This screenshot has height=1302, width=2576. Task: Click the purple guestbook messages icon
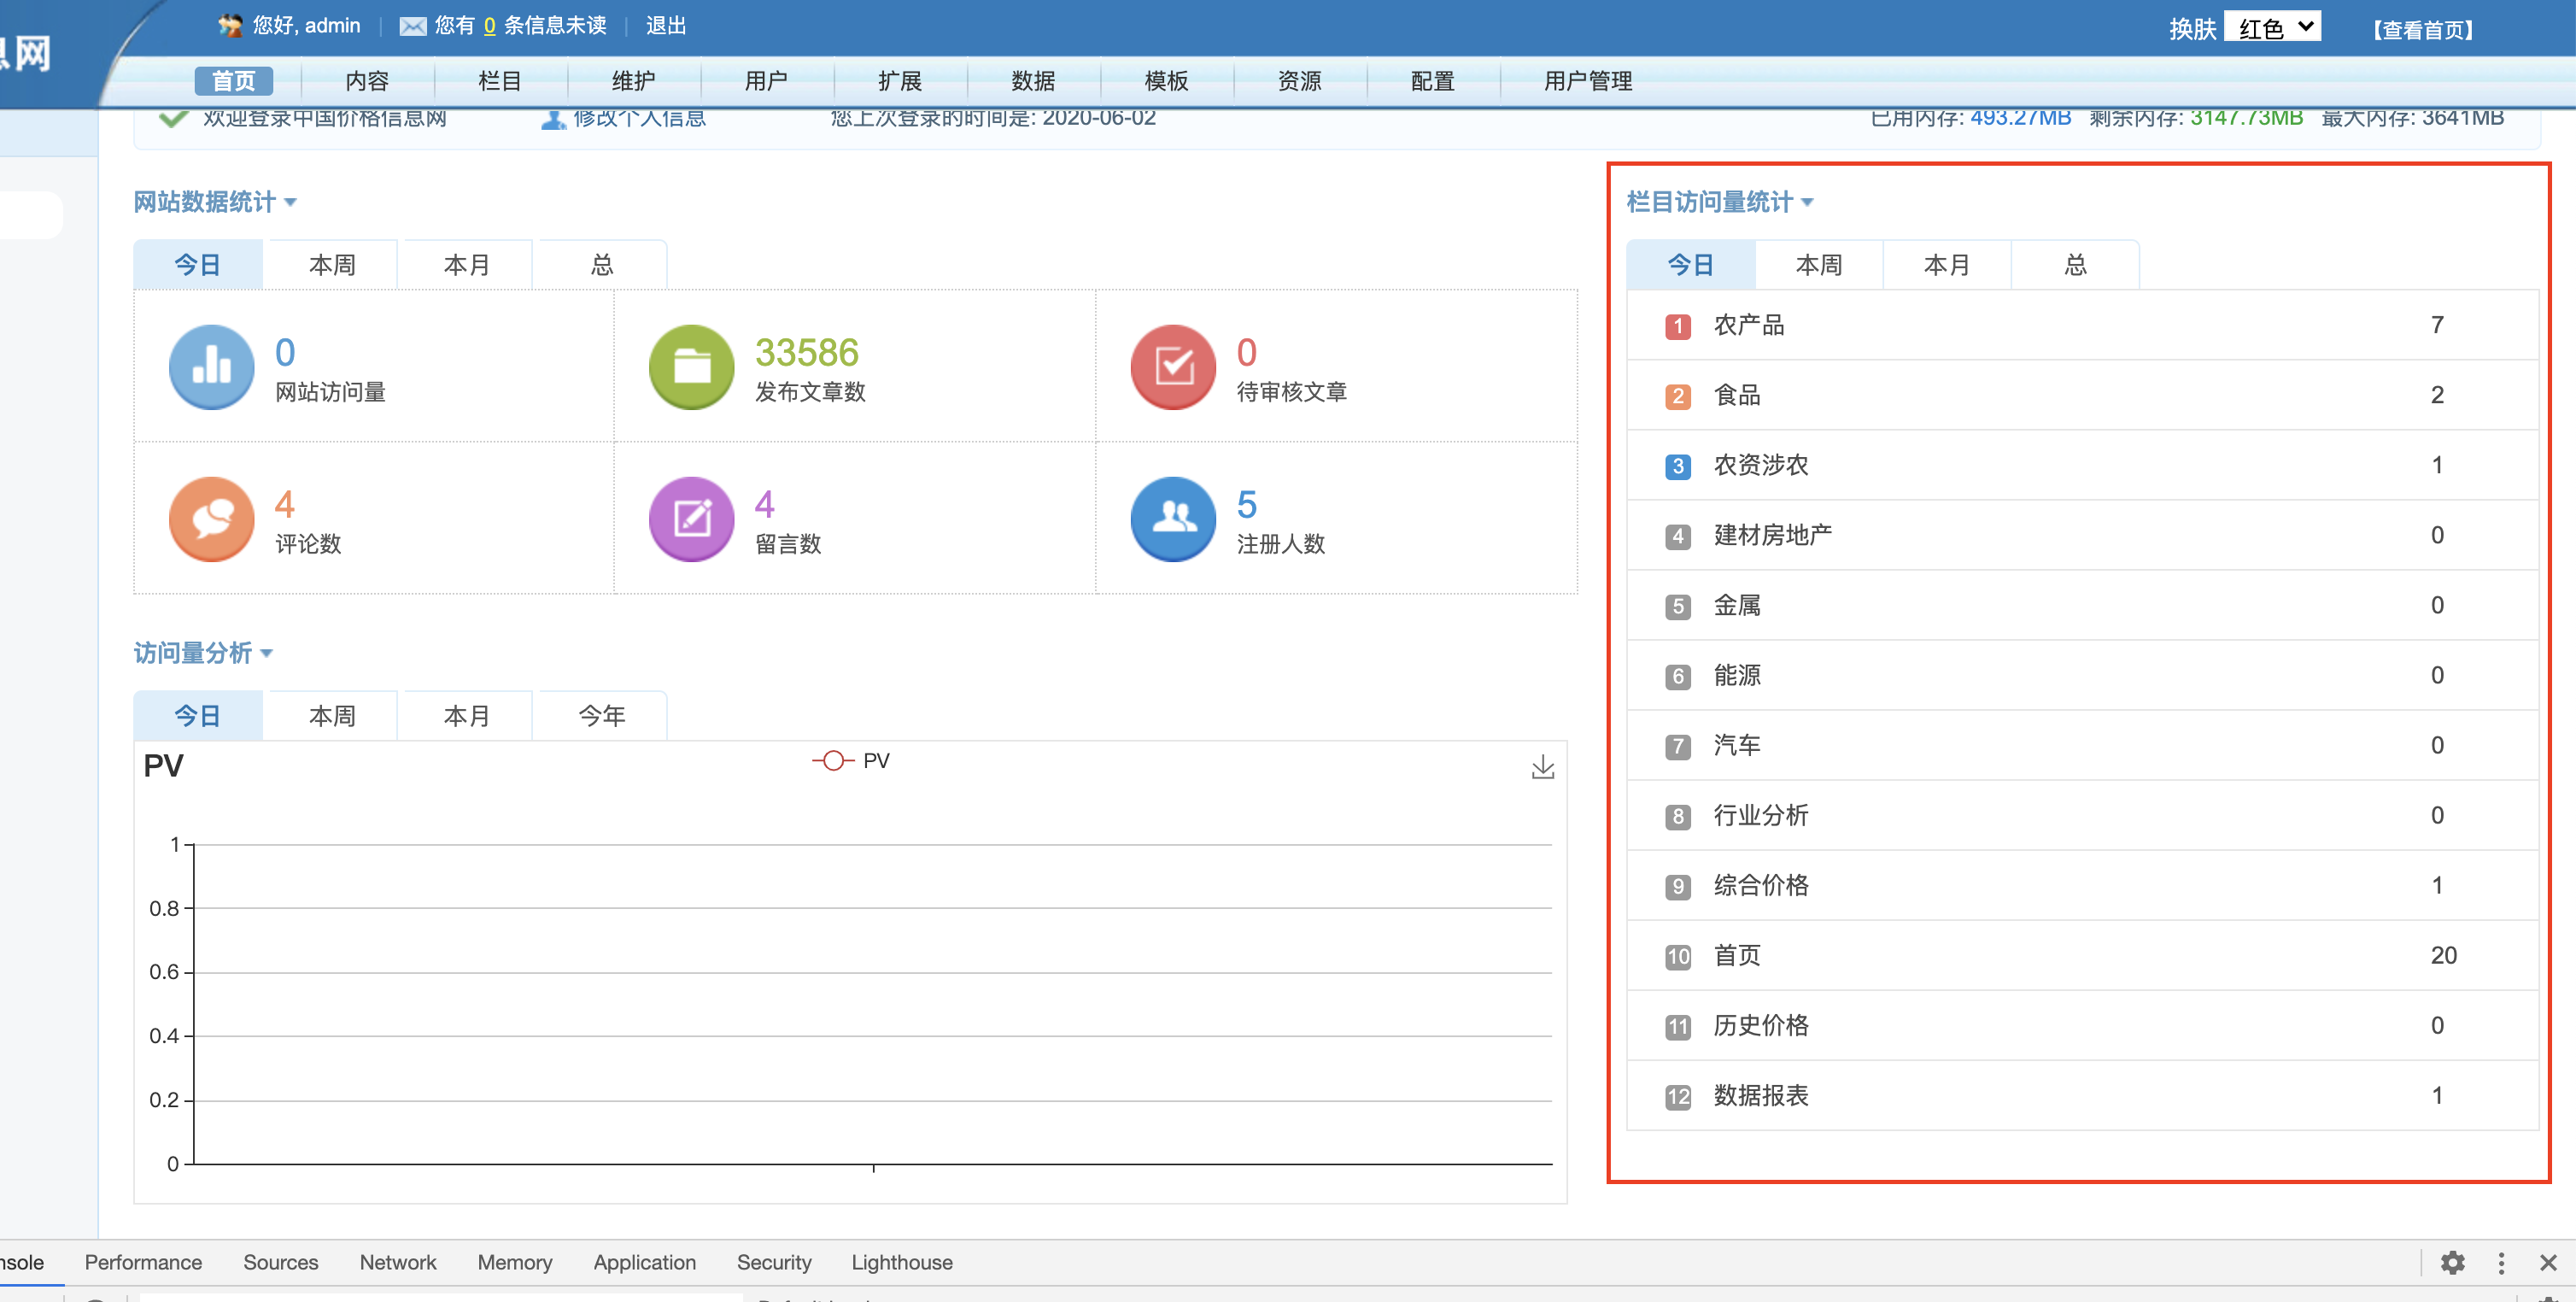[x=691, y=519]
